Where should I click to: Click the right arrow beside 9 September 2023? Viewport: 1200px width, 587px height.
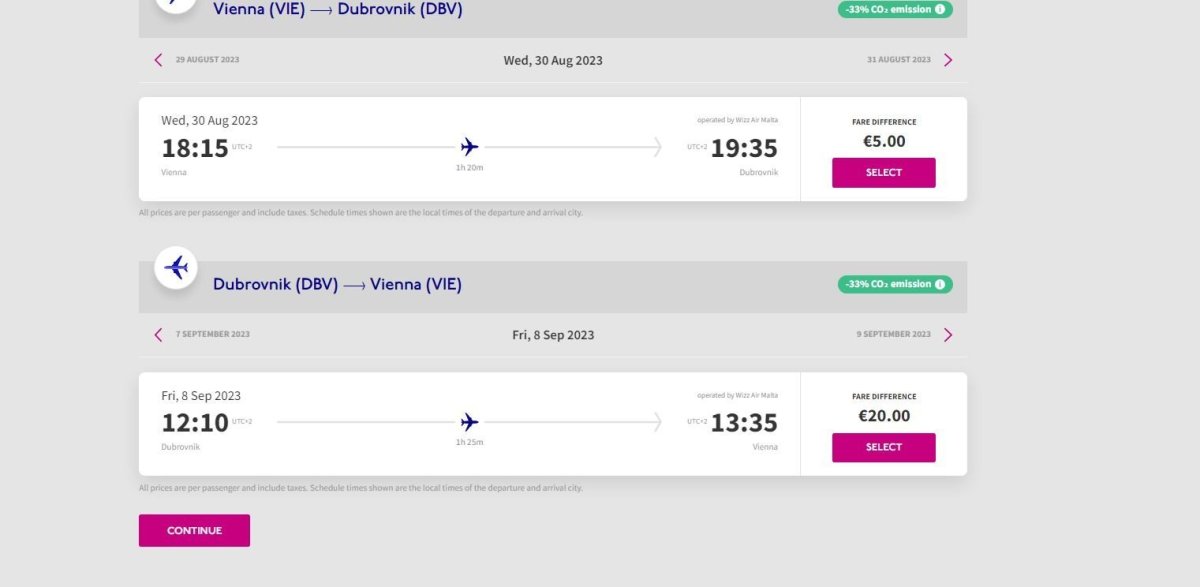(948, 335)
